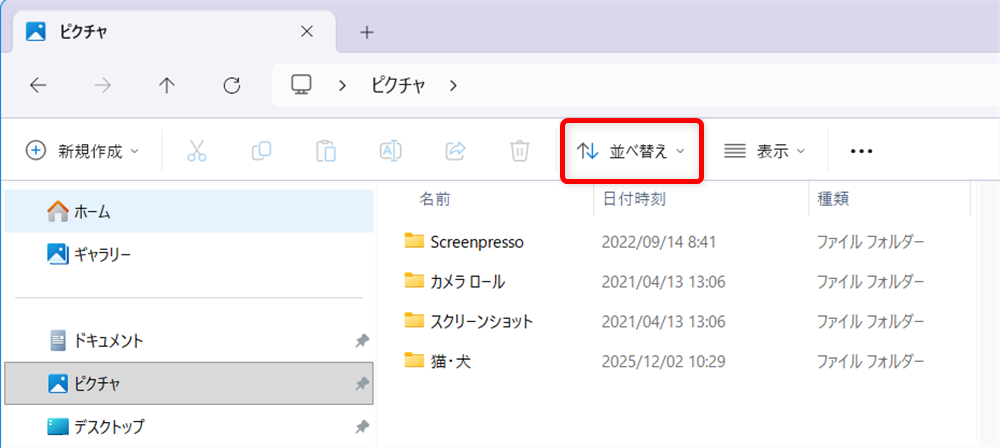
Task: Click the Screenpresso folder icon
Action: tap(415, 241)
